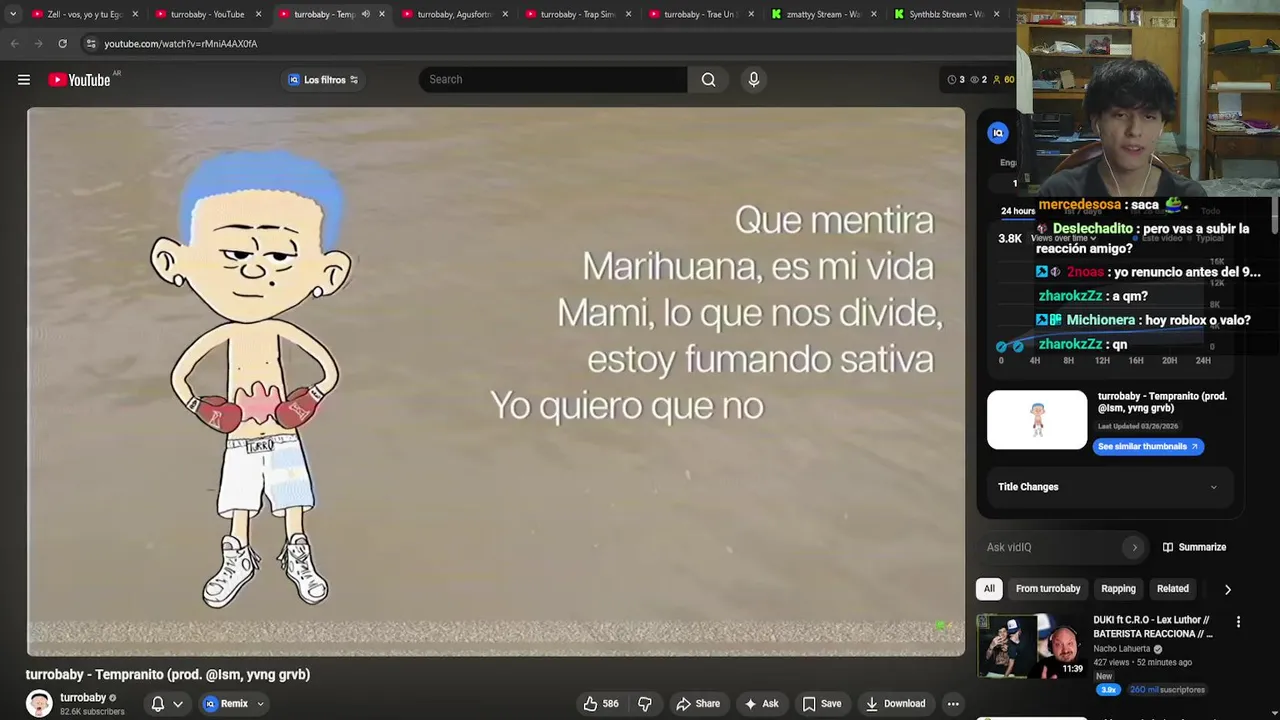
Task: Open the three-dot menu on DUKI video
Action: (x=1238, y=622)
